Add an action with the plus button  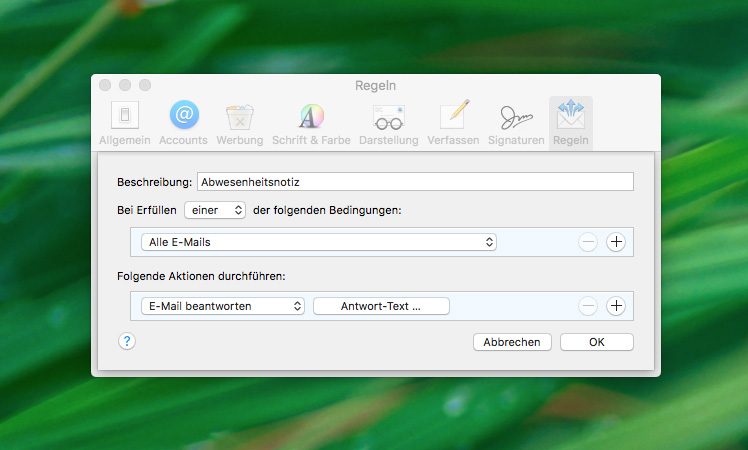click(x=616, y=307)
